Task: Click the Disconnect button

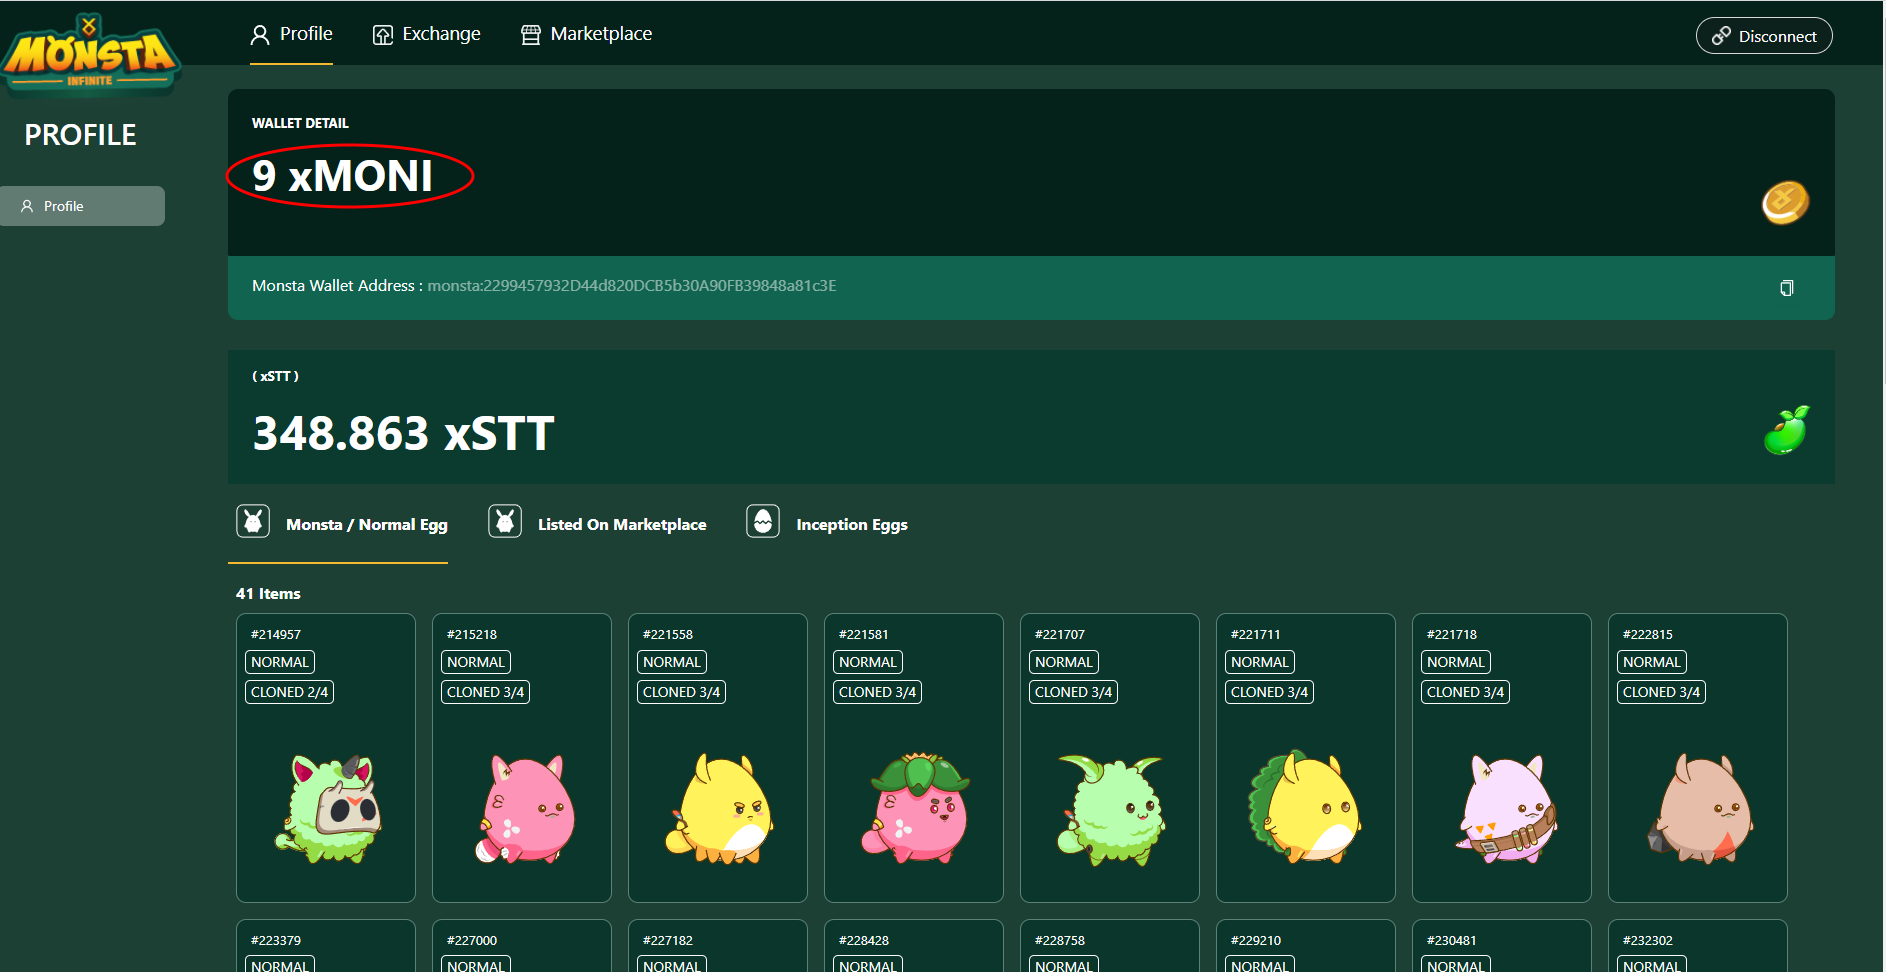Action: (x=1764, y=36)
